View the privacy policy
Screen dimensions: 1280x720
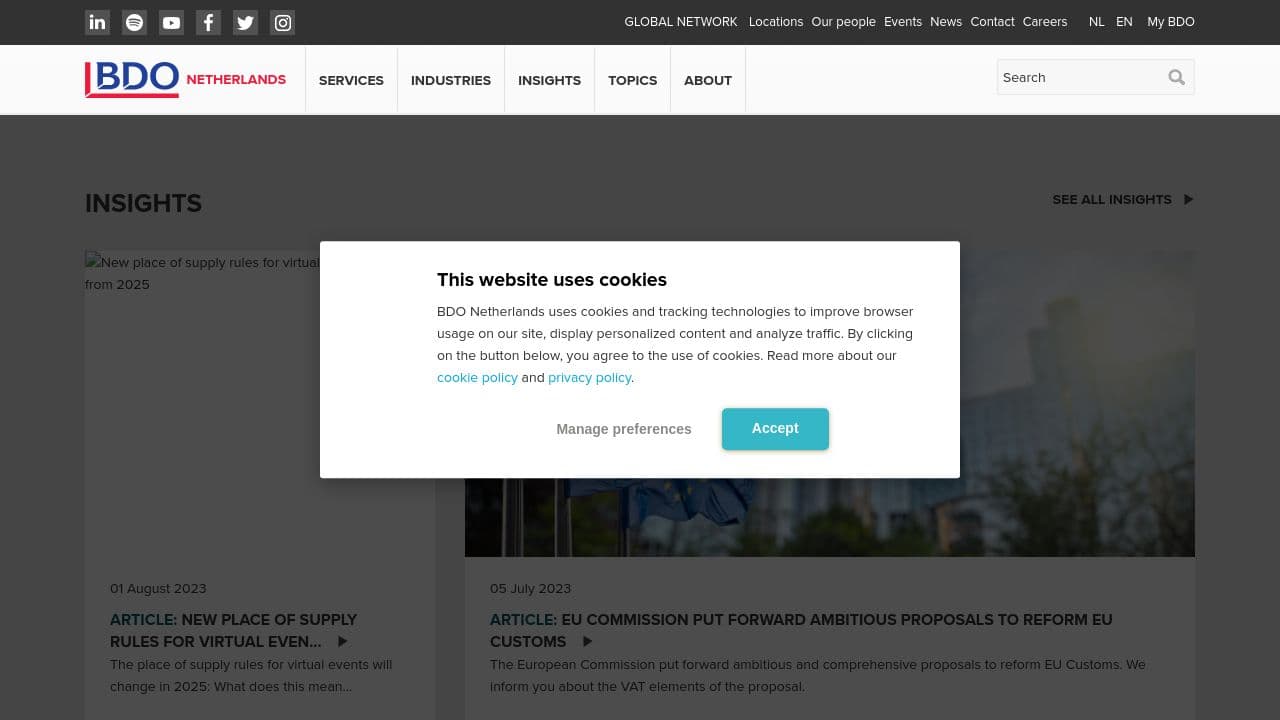coord(589,377)
